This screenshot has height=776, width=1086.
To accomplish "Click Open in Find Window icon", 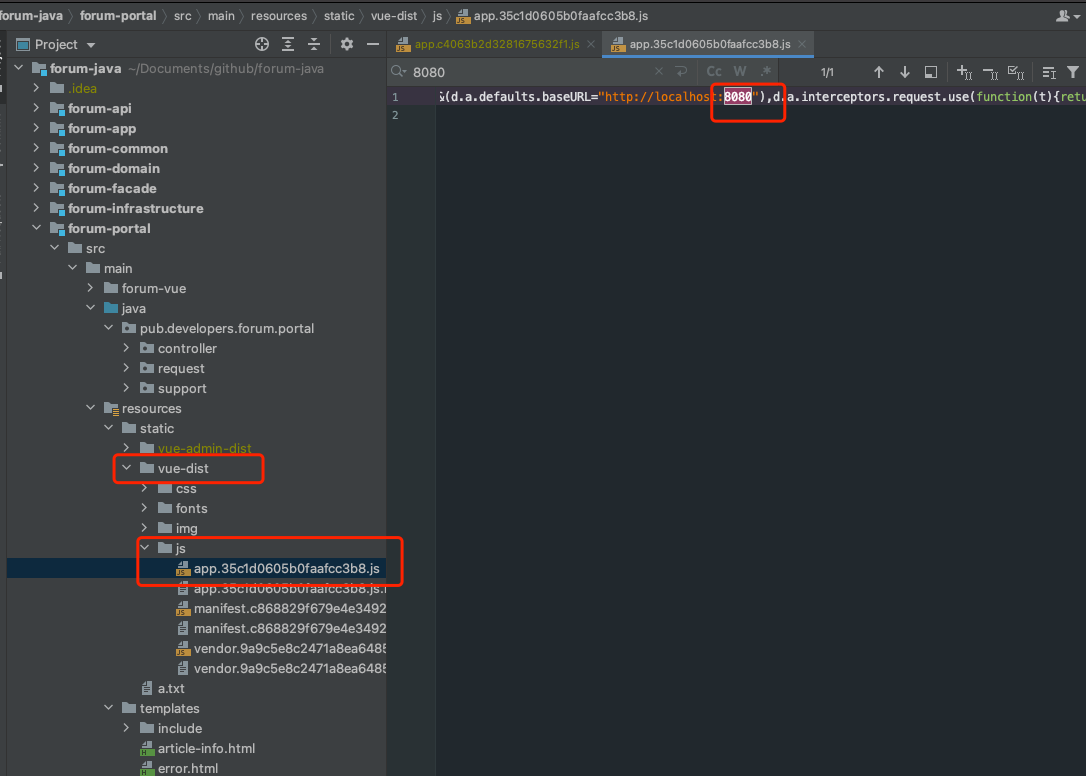I will [x=931, y=72].
